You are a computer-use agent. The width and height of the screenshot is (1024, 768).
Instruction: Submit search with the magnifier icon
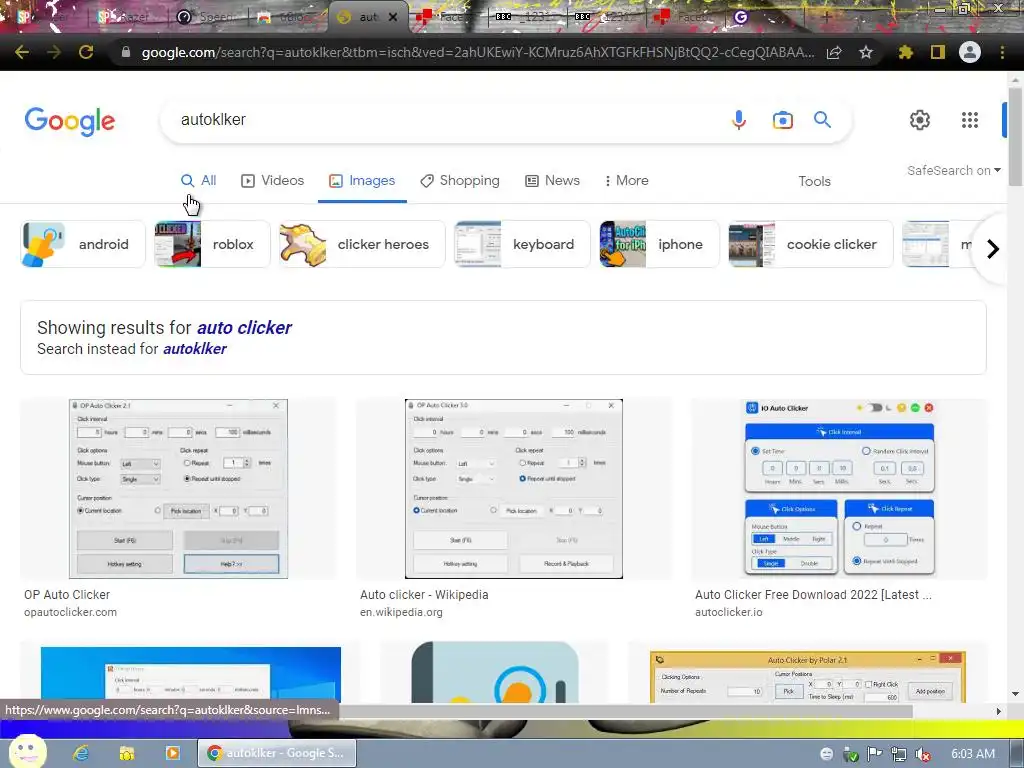pos(822,120)
